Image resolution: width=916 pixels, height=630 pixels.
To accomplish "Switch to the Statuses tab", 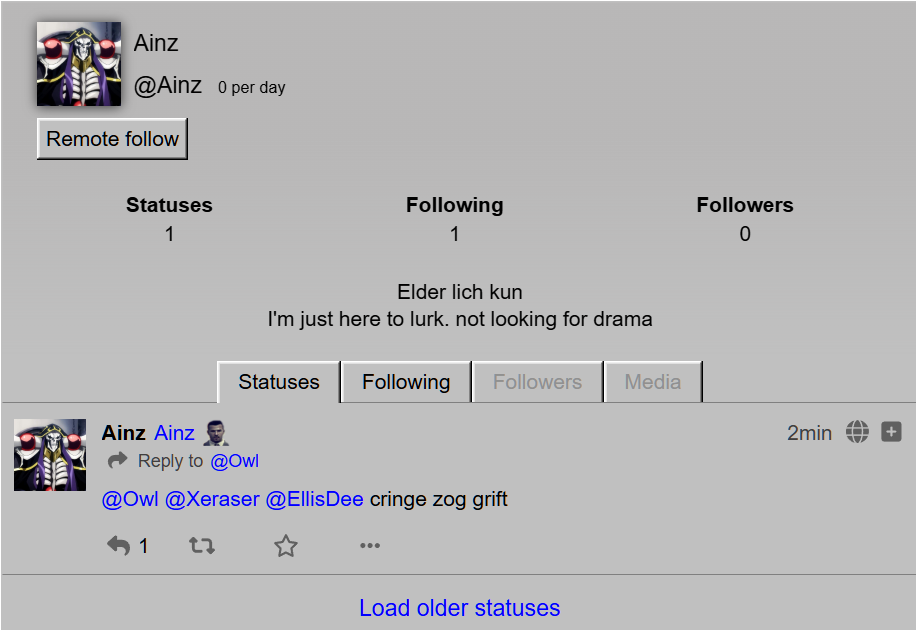I will [x=279, y=382].
